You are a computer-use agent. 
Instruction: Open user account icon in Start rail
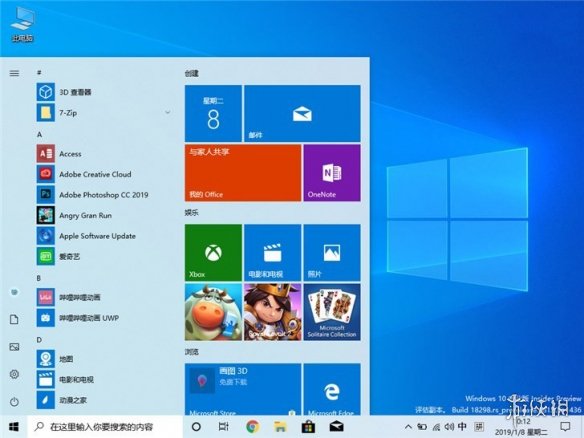click(x=14, y=292)
